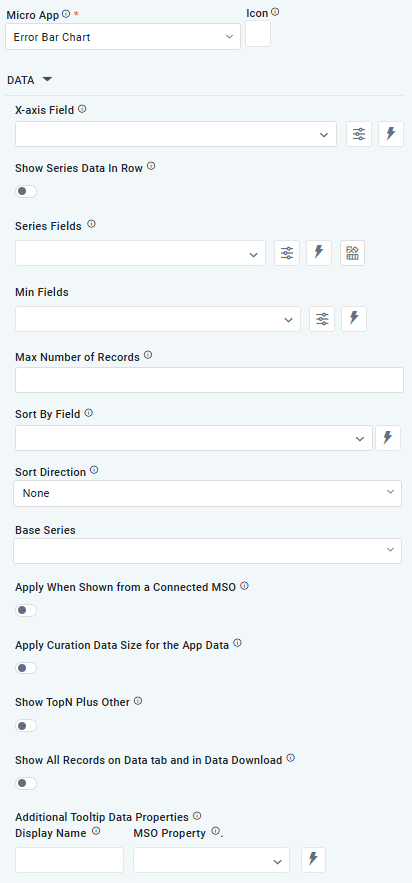Click the Min Fields filter settings icon
This screenshot has height=883, width=412.
322,319
